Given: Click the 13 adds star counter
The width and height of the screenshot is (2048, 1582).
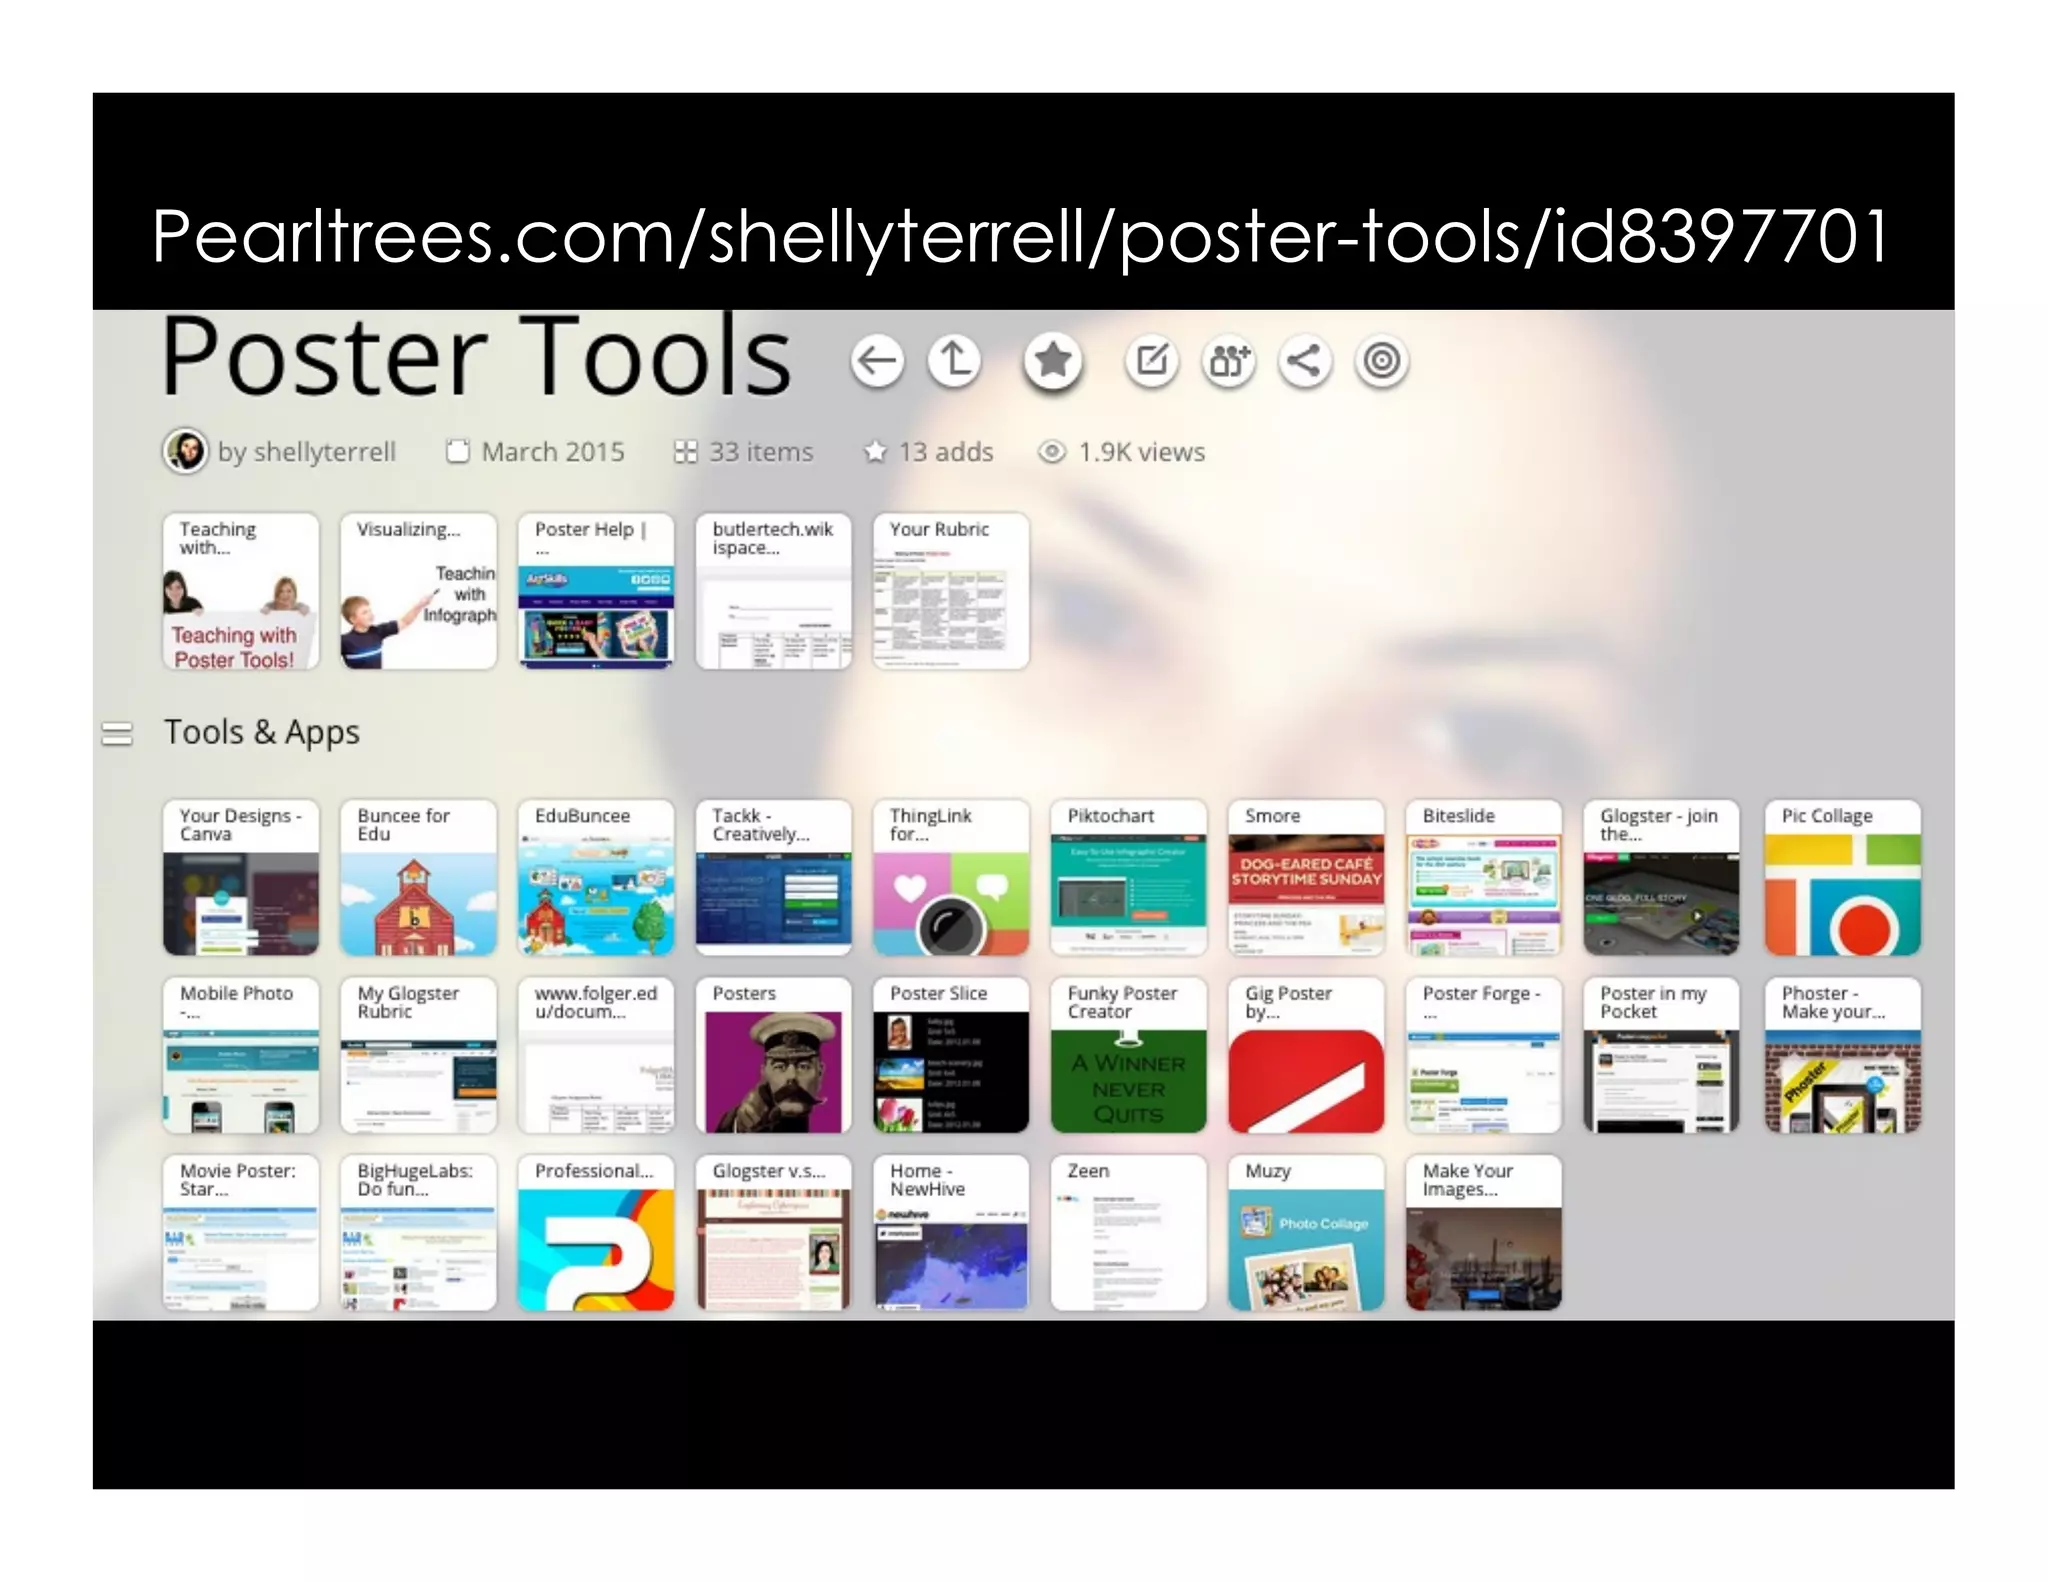Looking at the screenshot, I should tap(929, 452).
